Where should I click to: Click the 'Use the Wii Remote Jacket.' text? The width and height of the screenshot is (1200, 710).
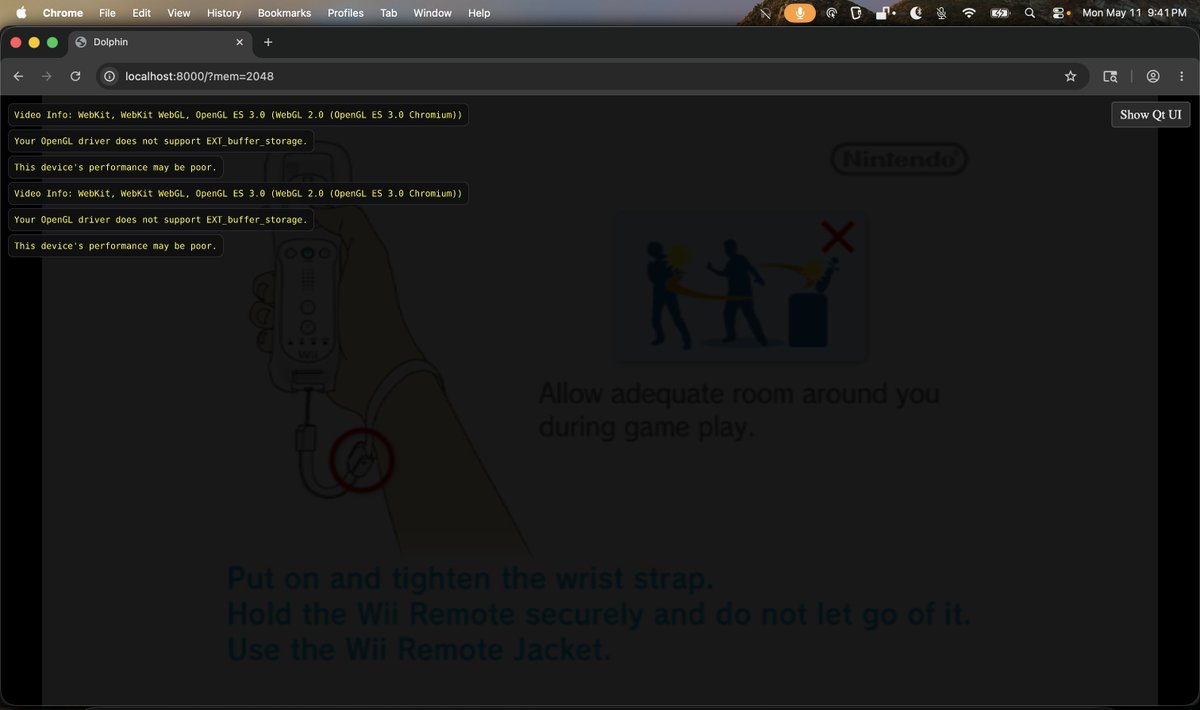coord(418,650)
